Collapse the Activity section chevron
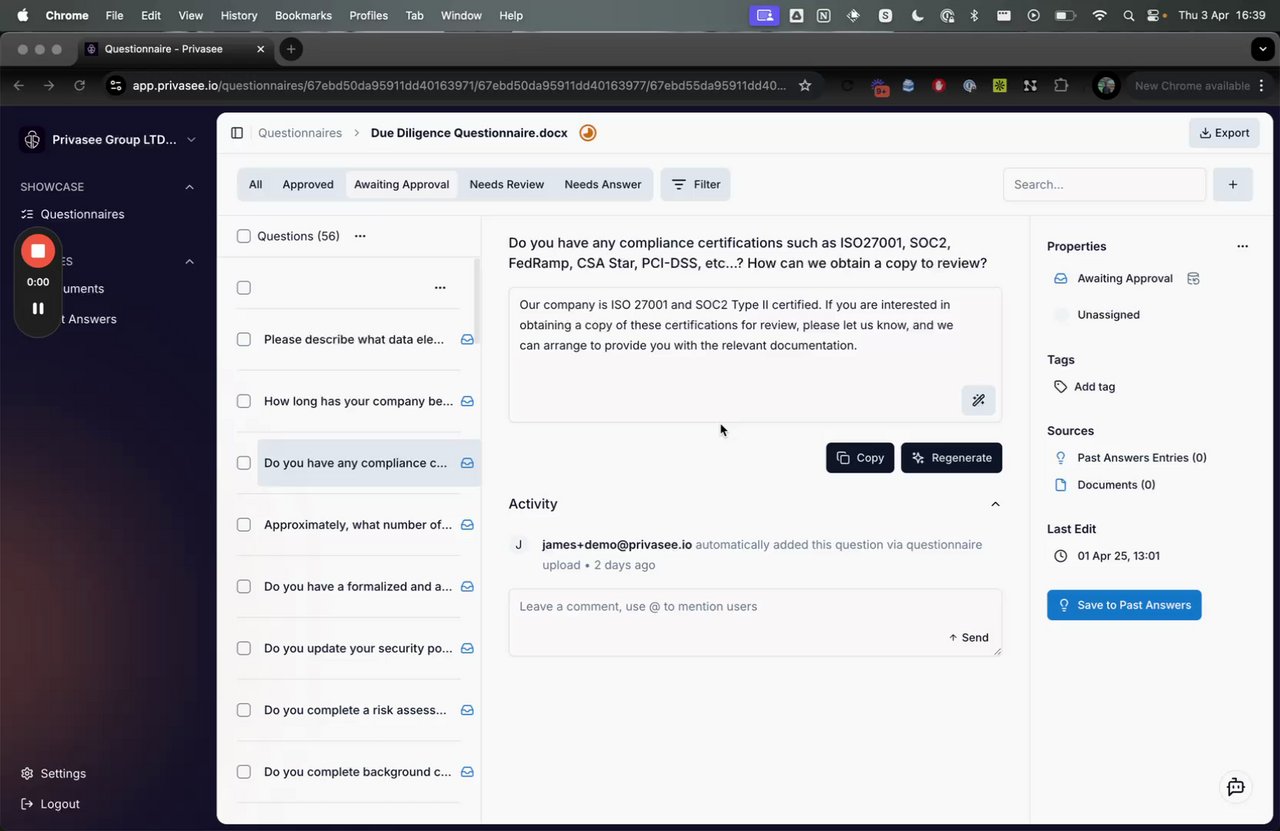This screenshot has width=1280, height=831. pos(995,504)
